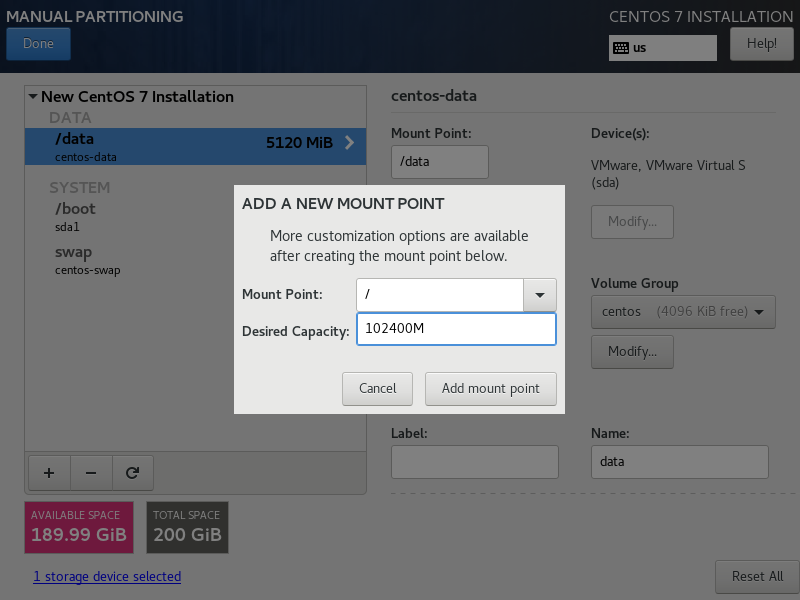This screenshot has width=800, height=600.
Task: Click the reload storage configuration icon
Action: pos(132,472)
